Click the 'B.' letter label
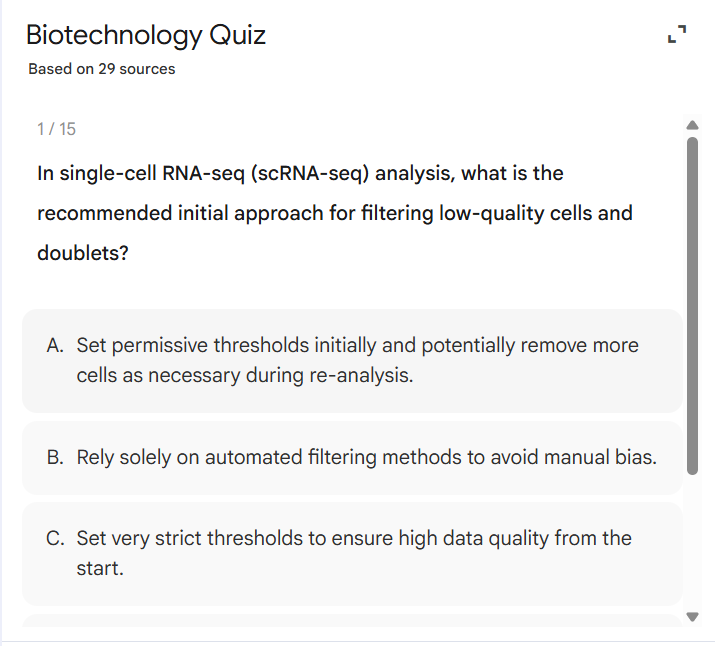This screenshot has height=646, width=715. (56, 458)
